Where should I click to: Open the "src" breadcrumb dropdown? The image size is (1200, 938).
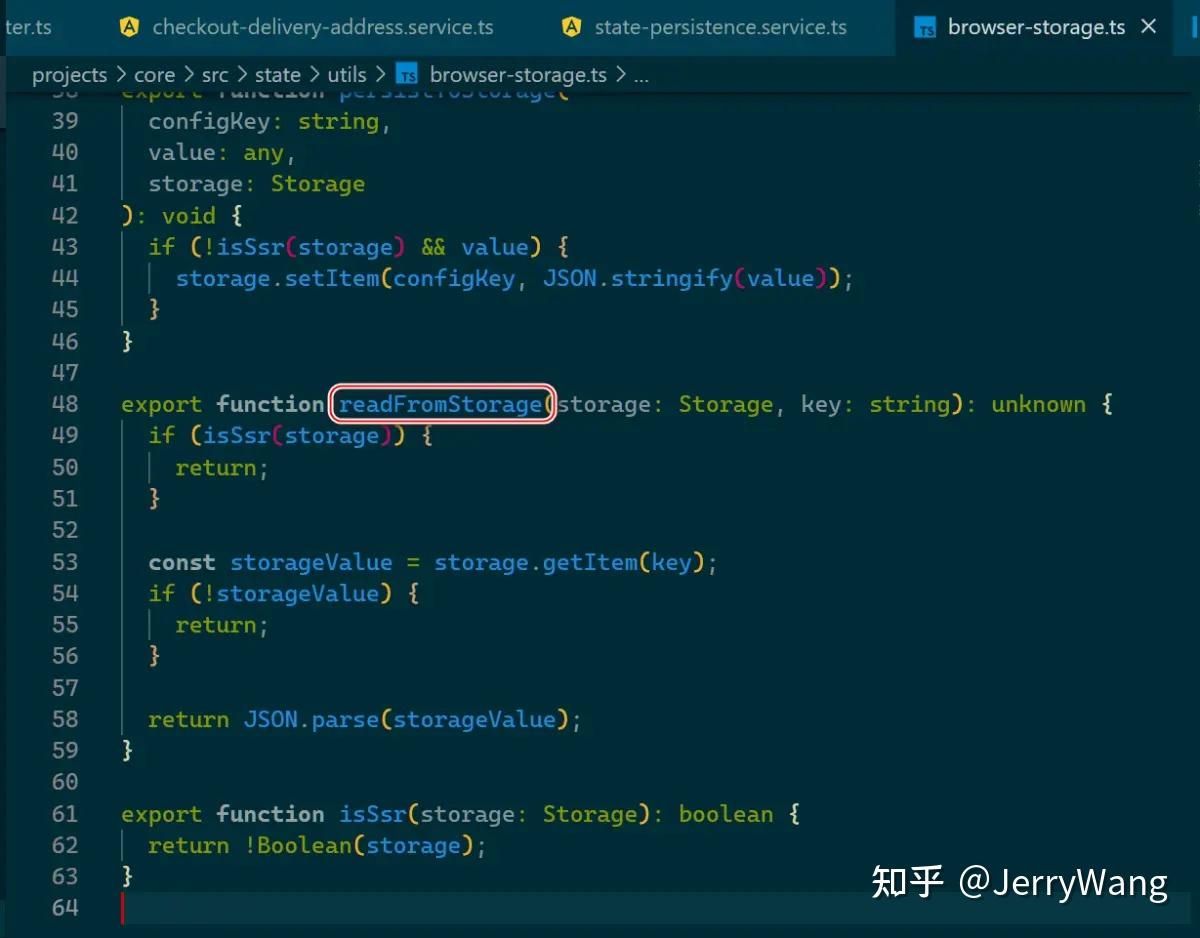click(x=215, y=74)
